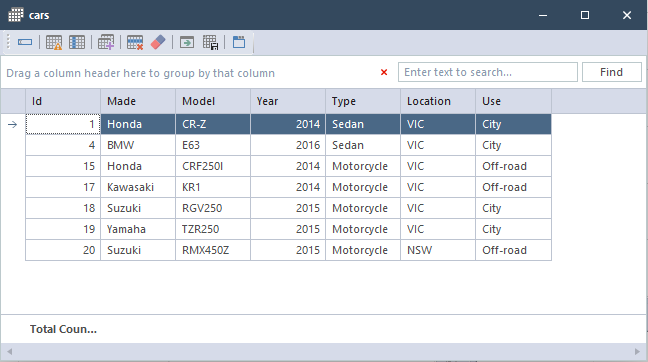Click the search text input field
Screen dimensions: 648x362
tap(488, 72)
